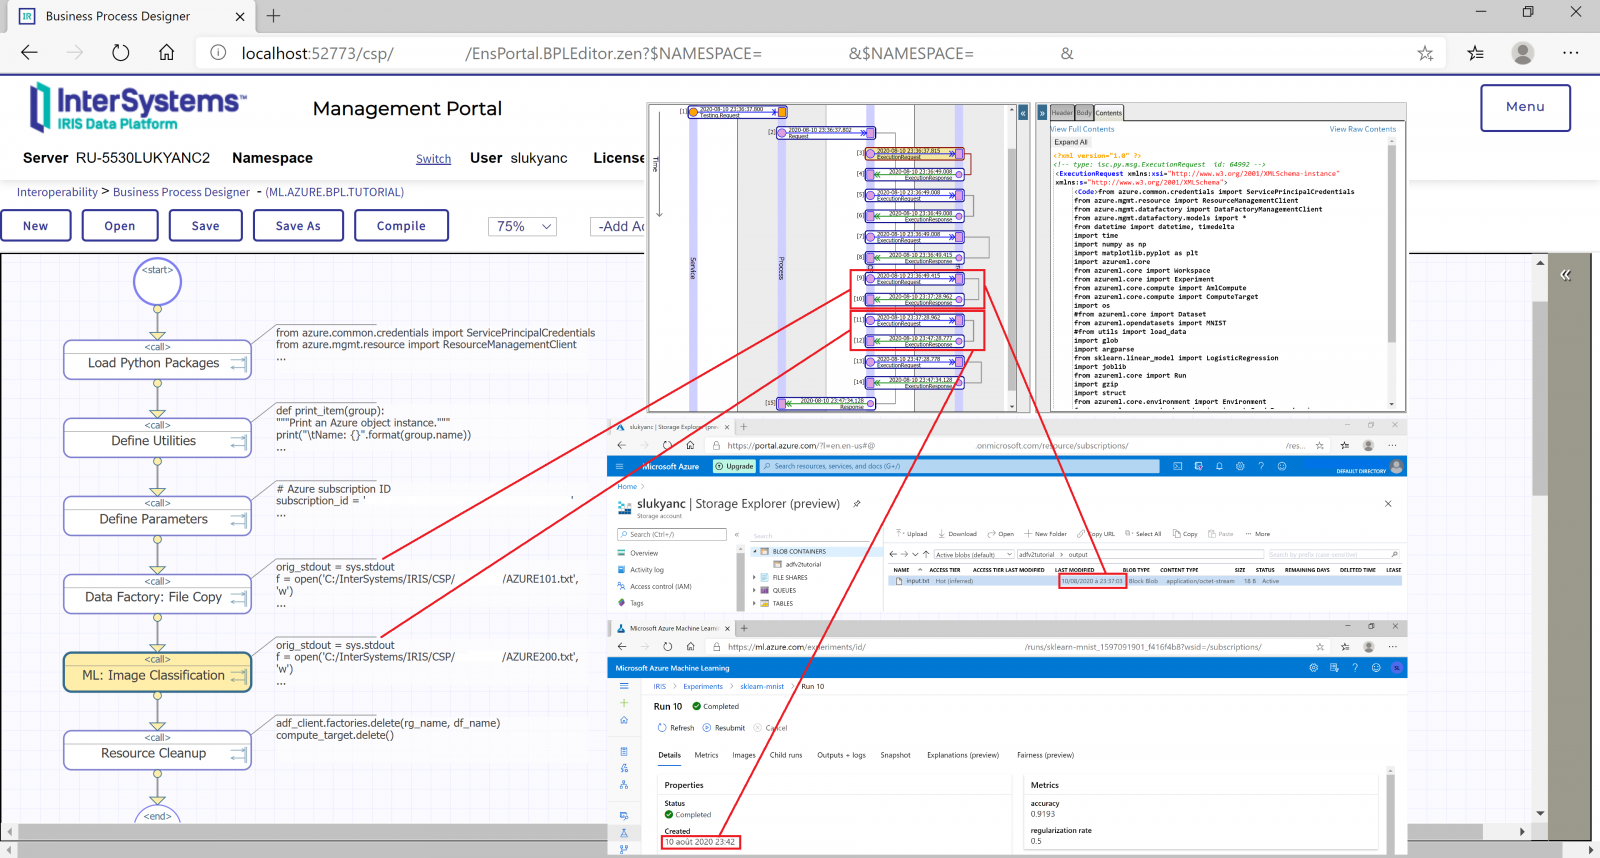This screenshot has height=858, width=1600.
Task: Expand the FILE SHARES tree node
Action: coord(754,577)
